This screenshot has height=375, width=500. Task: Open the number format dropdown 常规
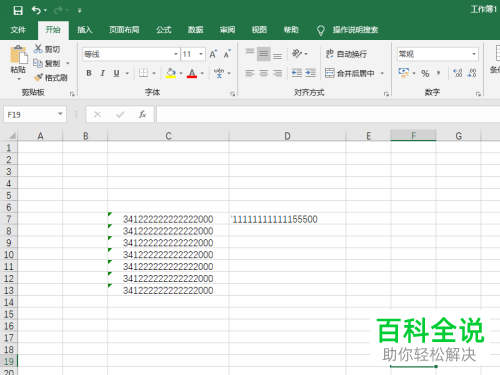coord(473,54)
